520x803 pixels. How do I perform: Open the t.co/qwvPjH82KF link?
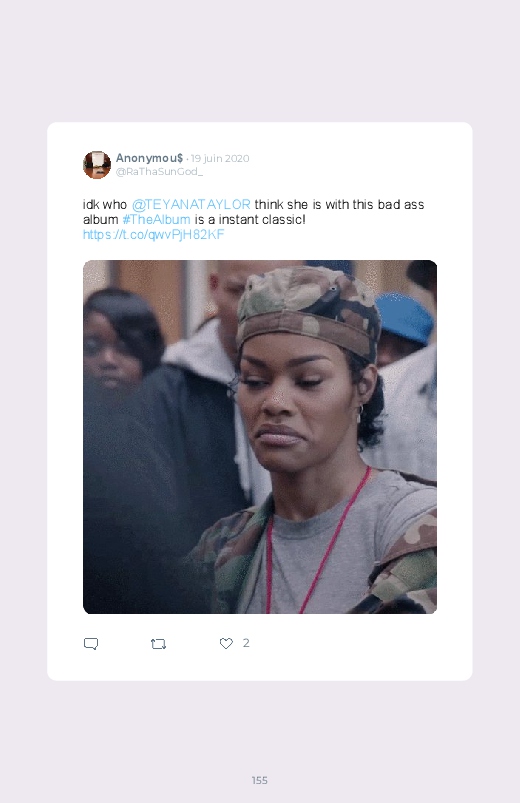pyautogui.click(x=154, y=235)
